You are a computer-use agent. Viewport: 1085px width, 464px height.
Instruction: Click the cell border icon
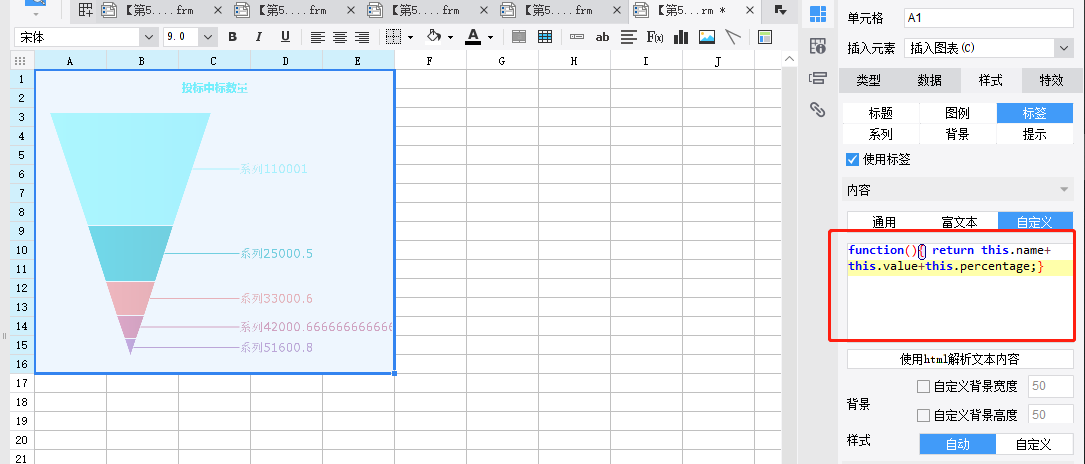click(393, 37)
